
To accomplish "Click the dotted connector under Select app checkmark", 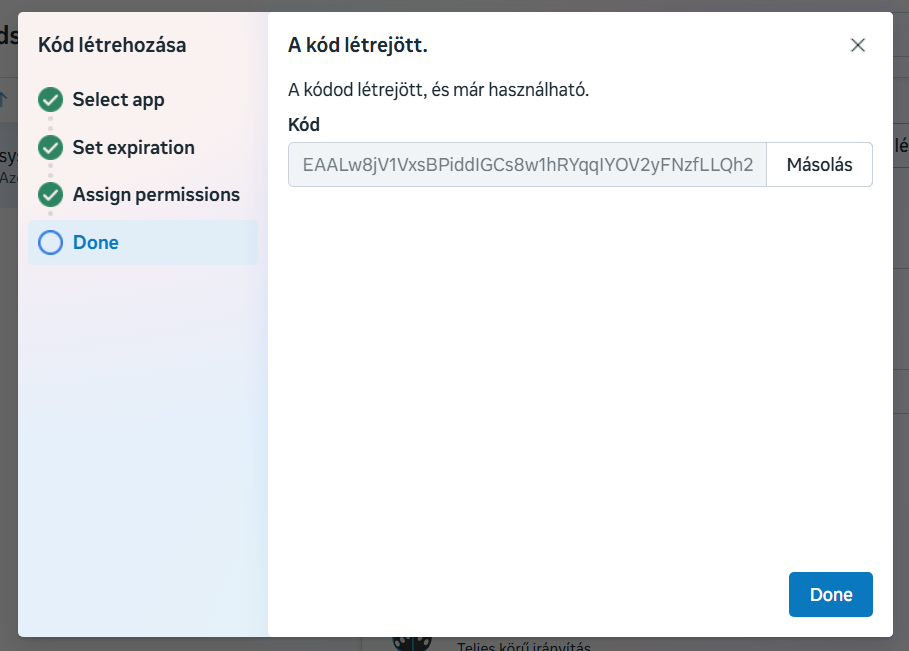I will [x=51, y=124].
